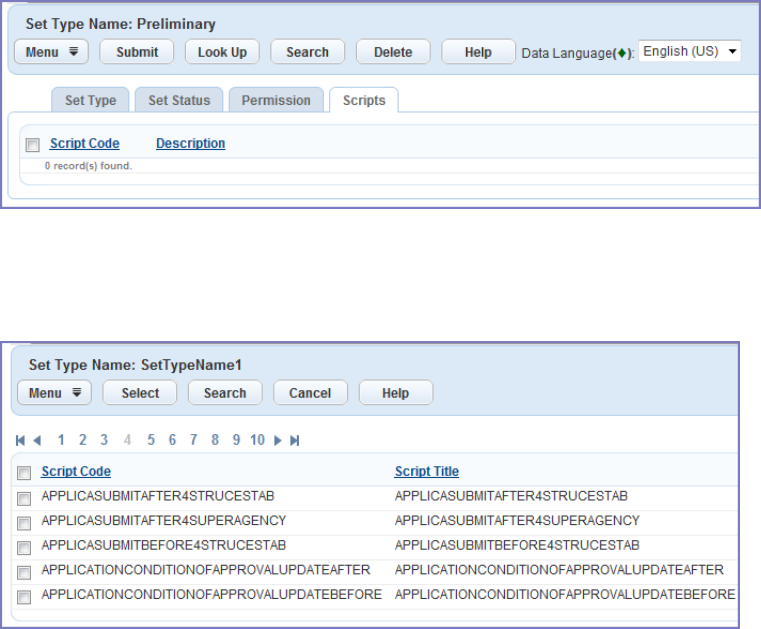This screenshot has height=629, width=761.
Task: Open Menu dropdown in Preliminary panel
Action: [51, 52]
